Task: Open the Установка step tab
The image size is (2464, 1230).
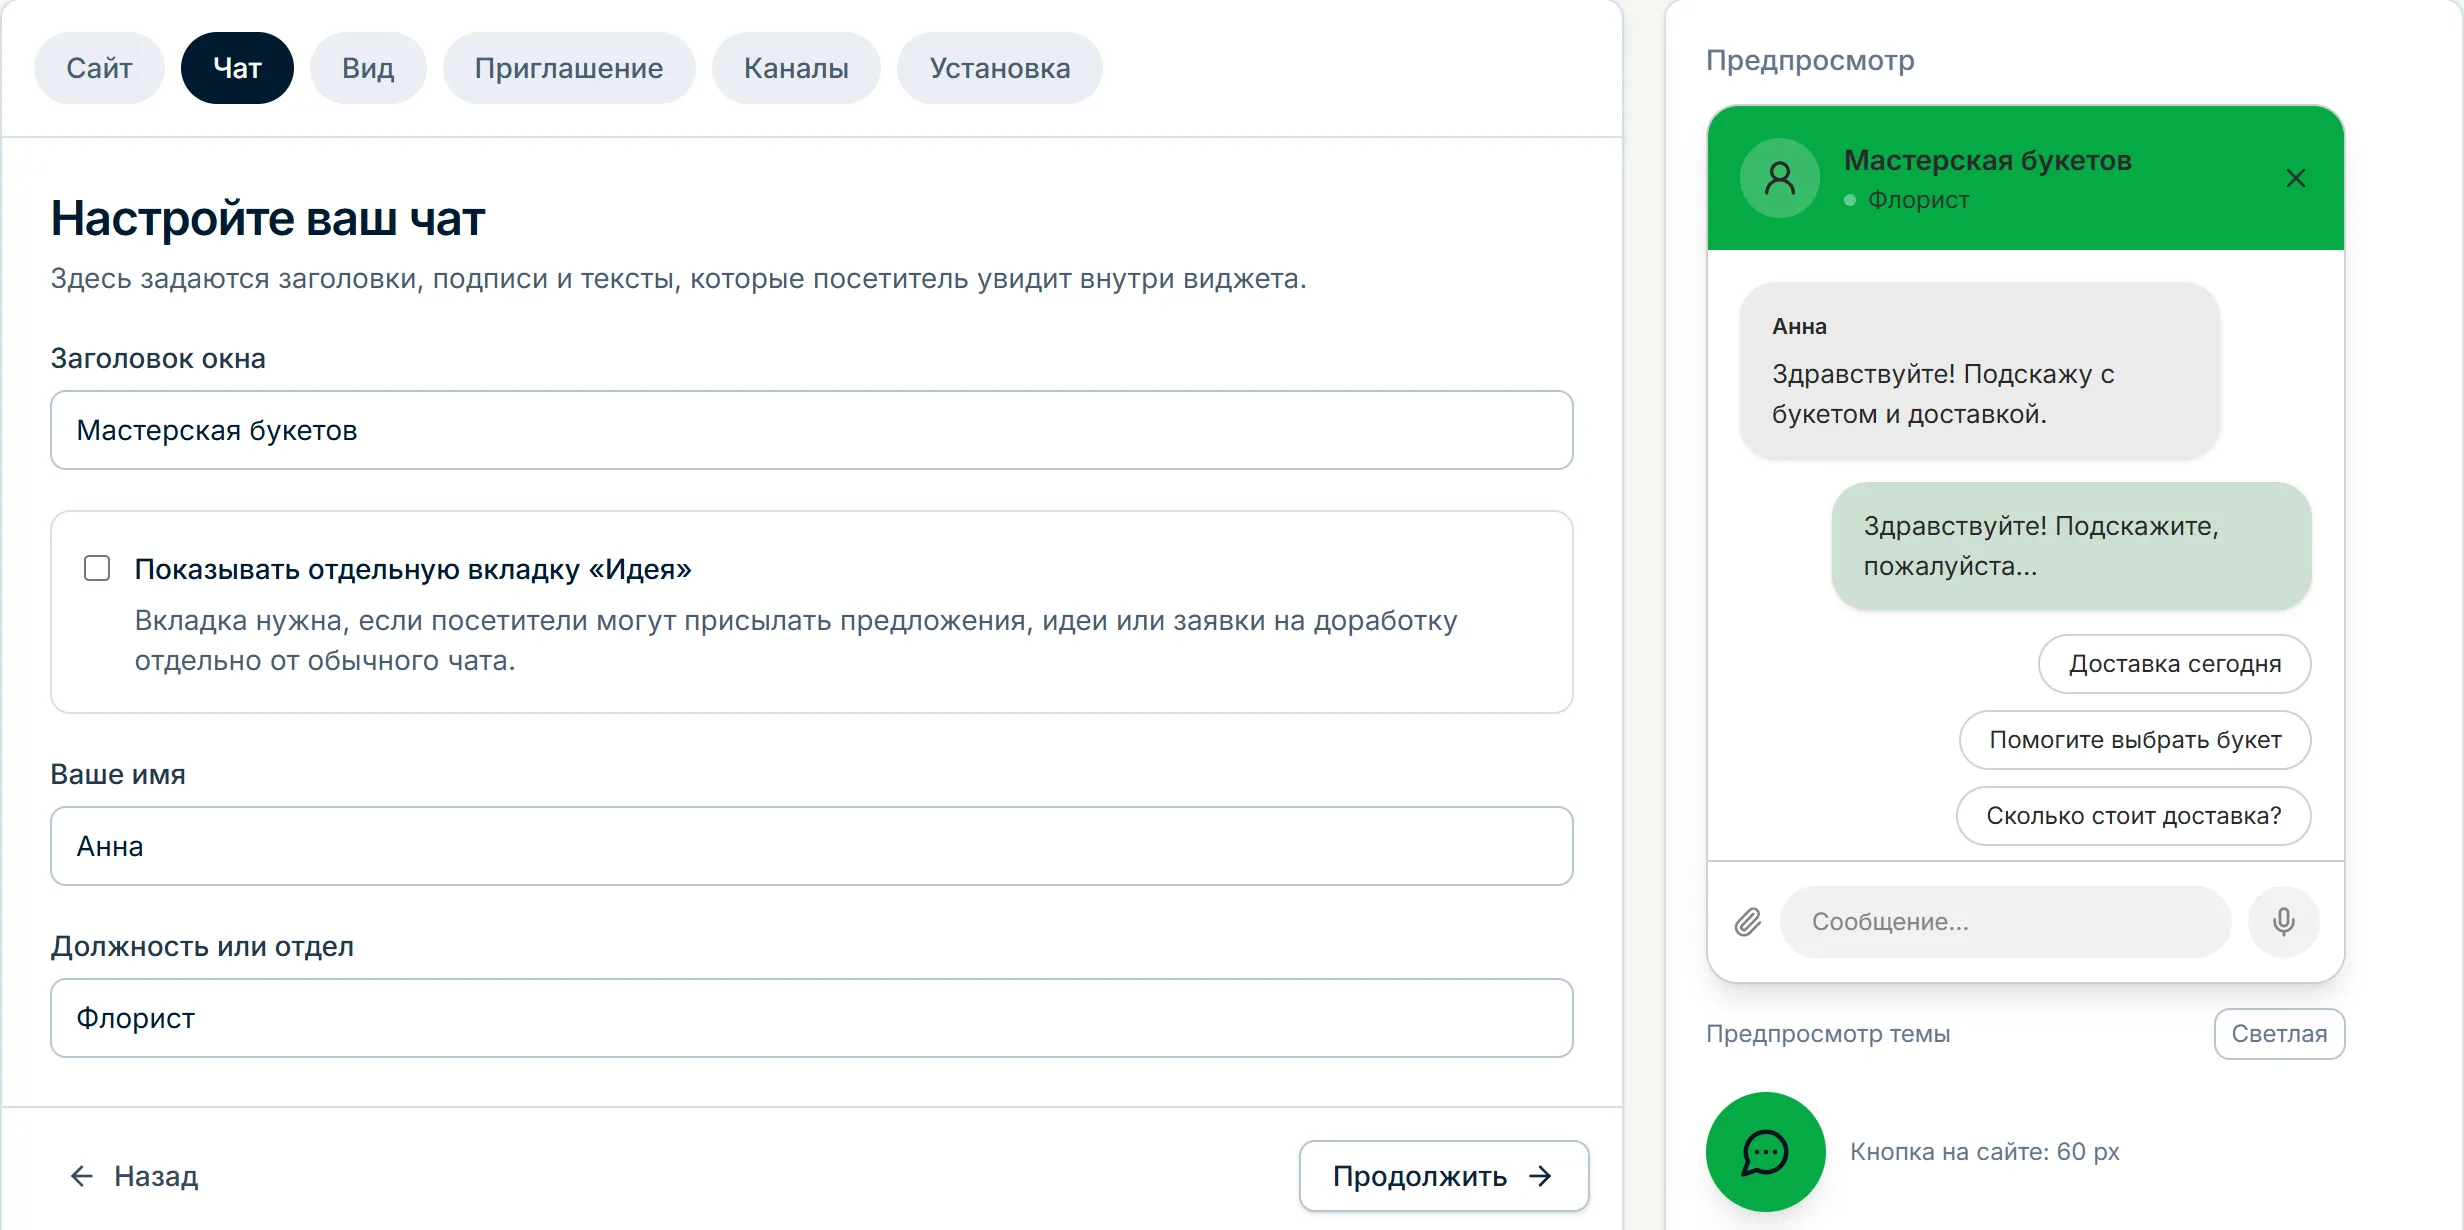Action: point(1000,68)
